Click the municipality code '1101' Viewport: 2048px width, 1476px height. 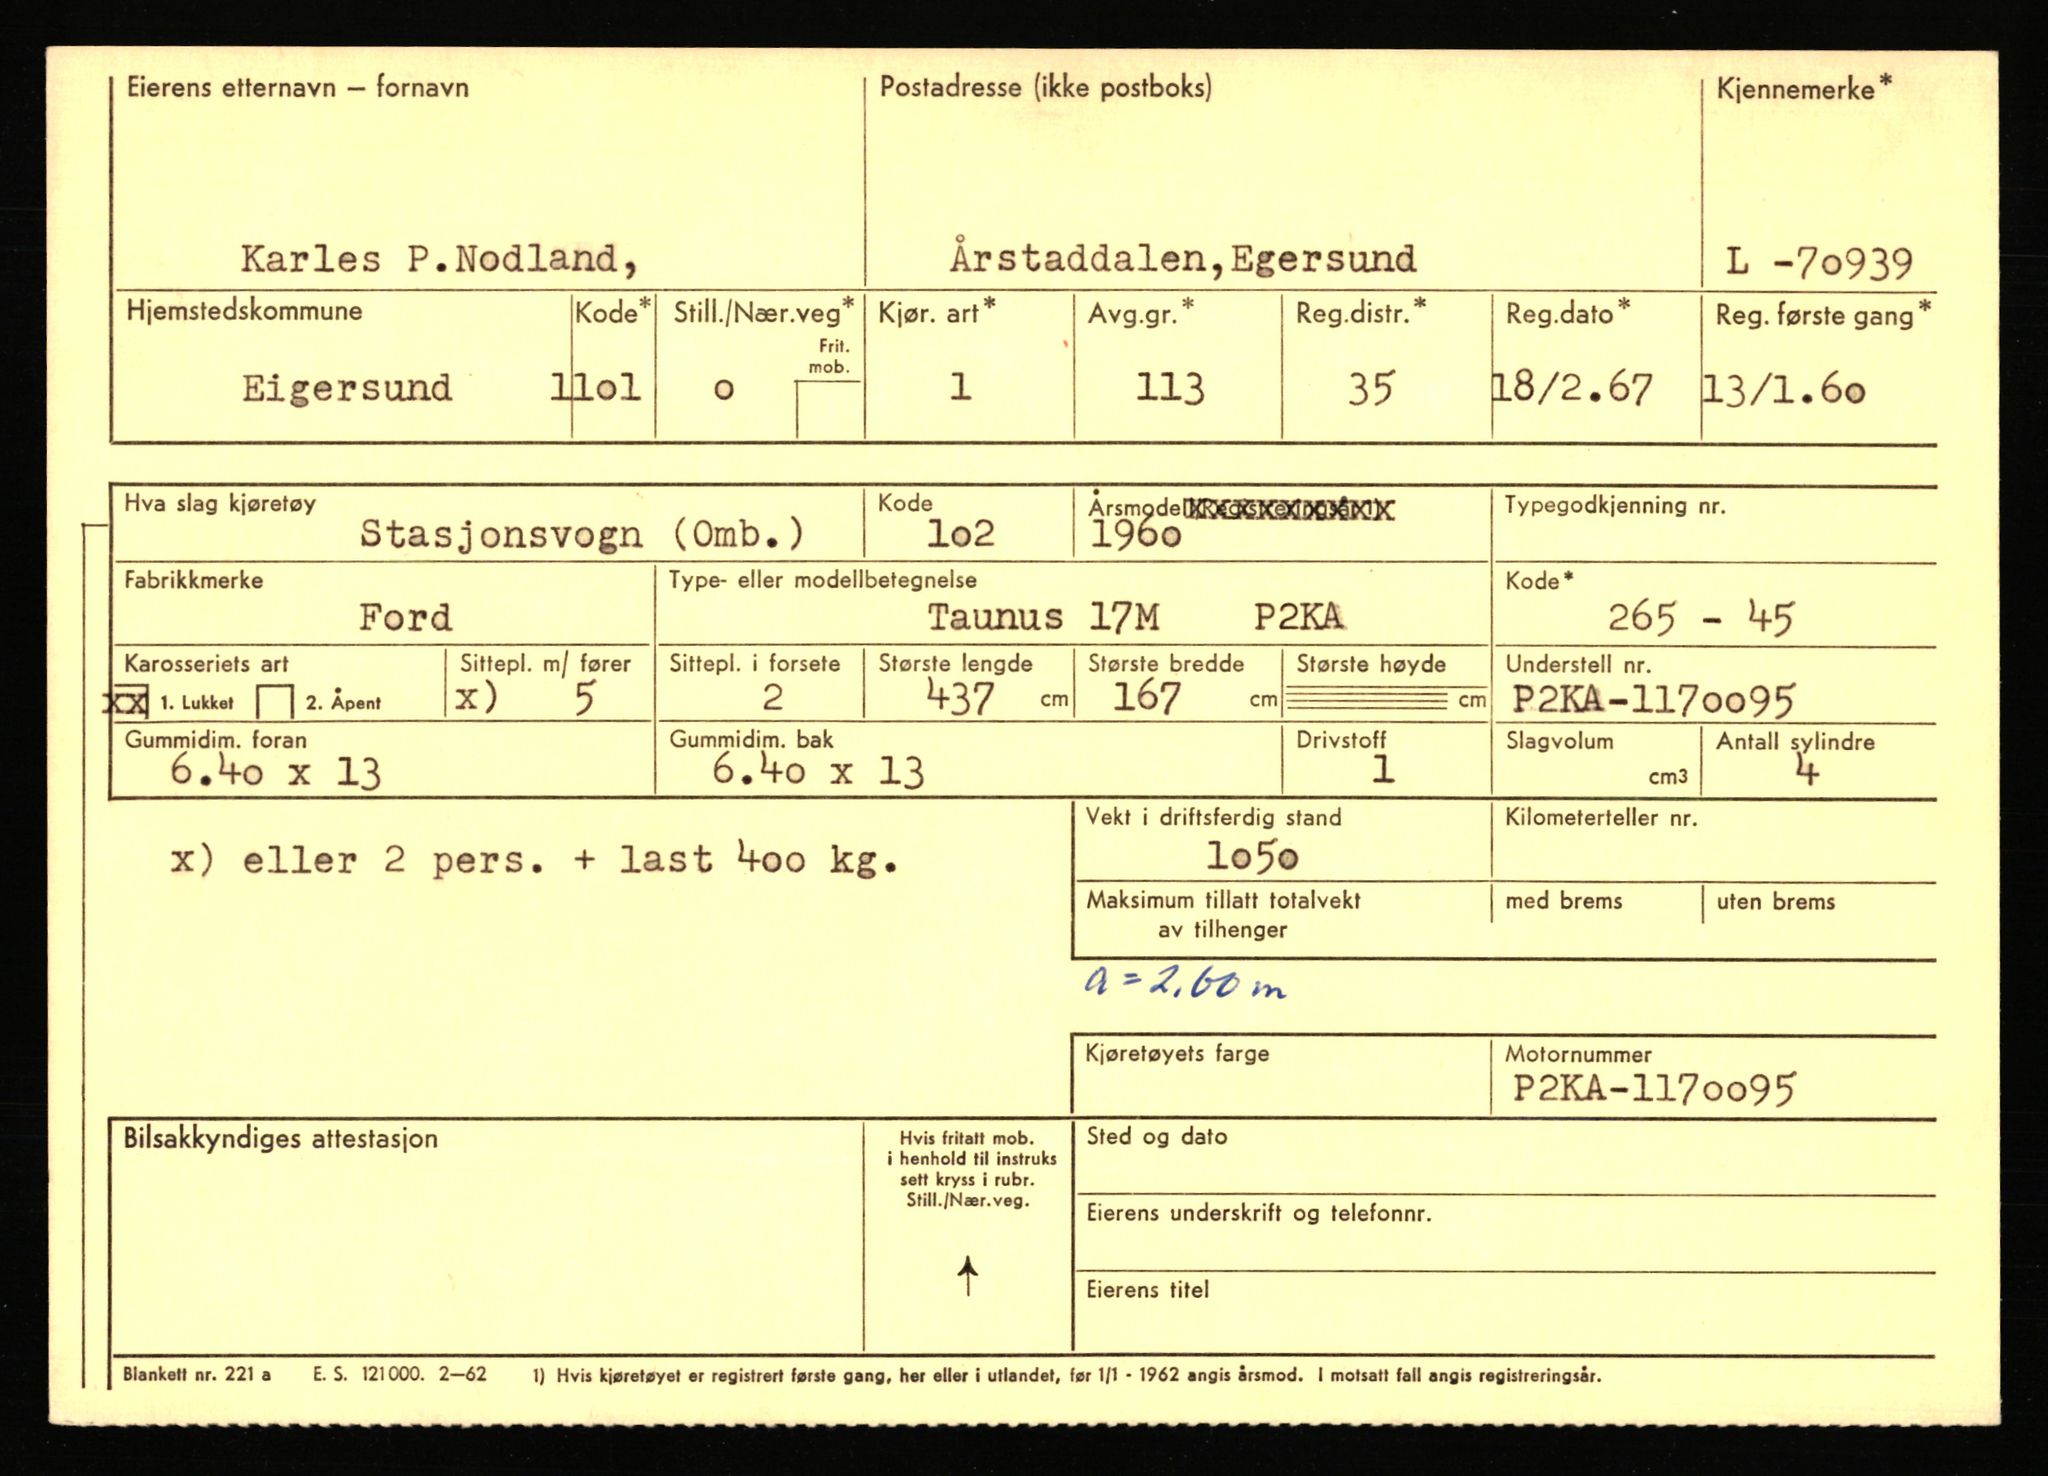click(x=596, y=387)
